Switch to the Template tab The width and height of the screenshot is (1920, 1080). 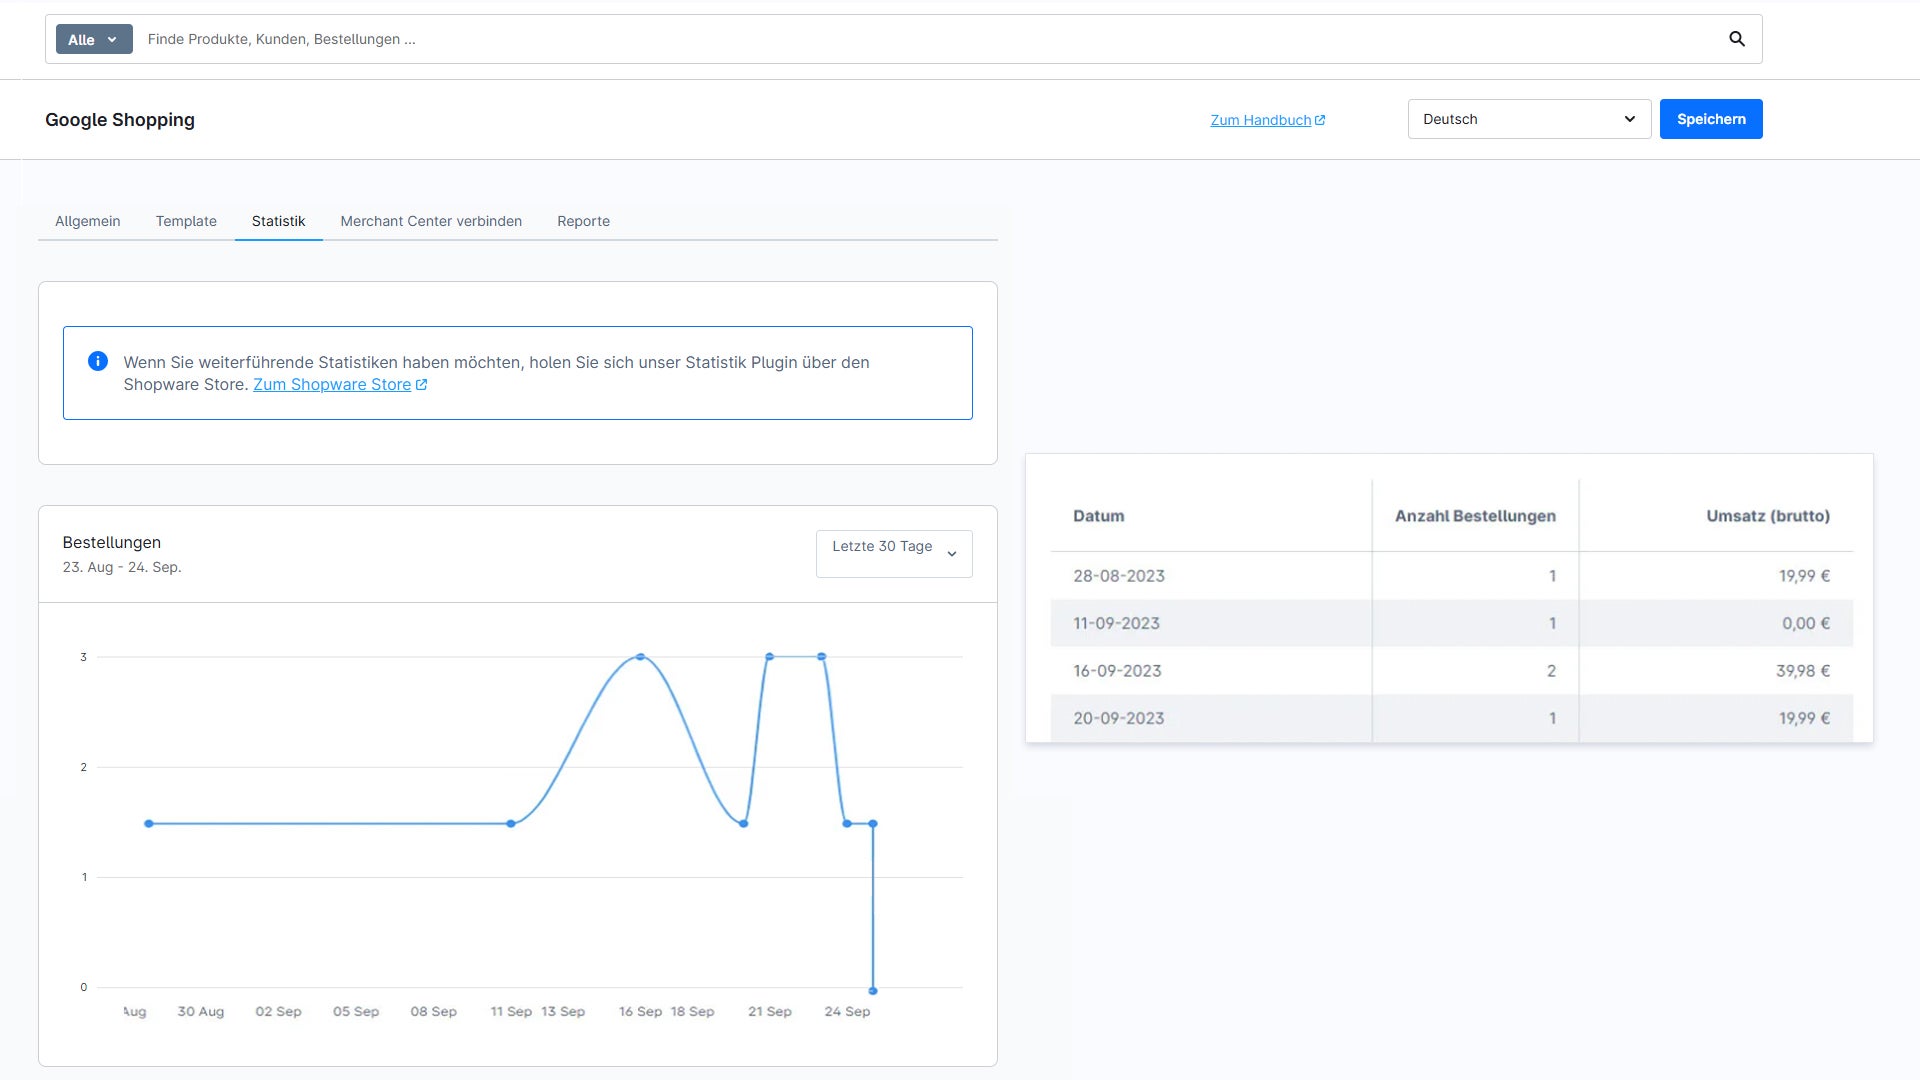[186, 221]
